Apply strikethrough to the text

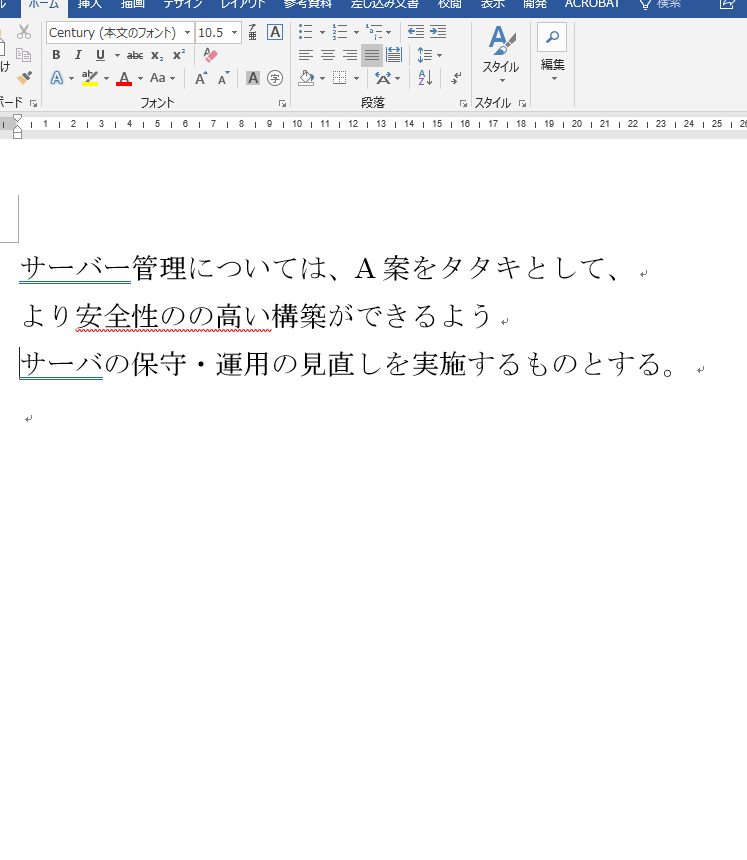135,55
